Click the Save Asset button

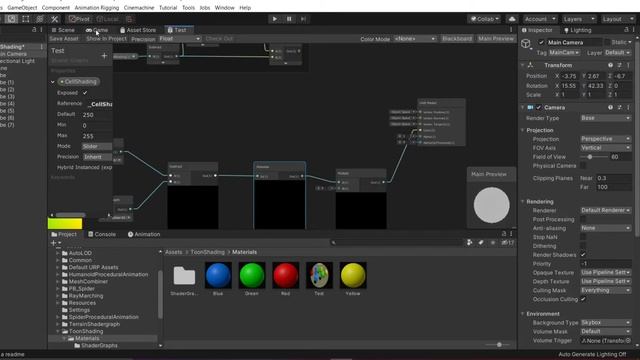(x=64, y=39)
